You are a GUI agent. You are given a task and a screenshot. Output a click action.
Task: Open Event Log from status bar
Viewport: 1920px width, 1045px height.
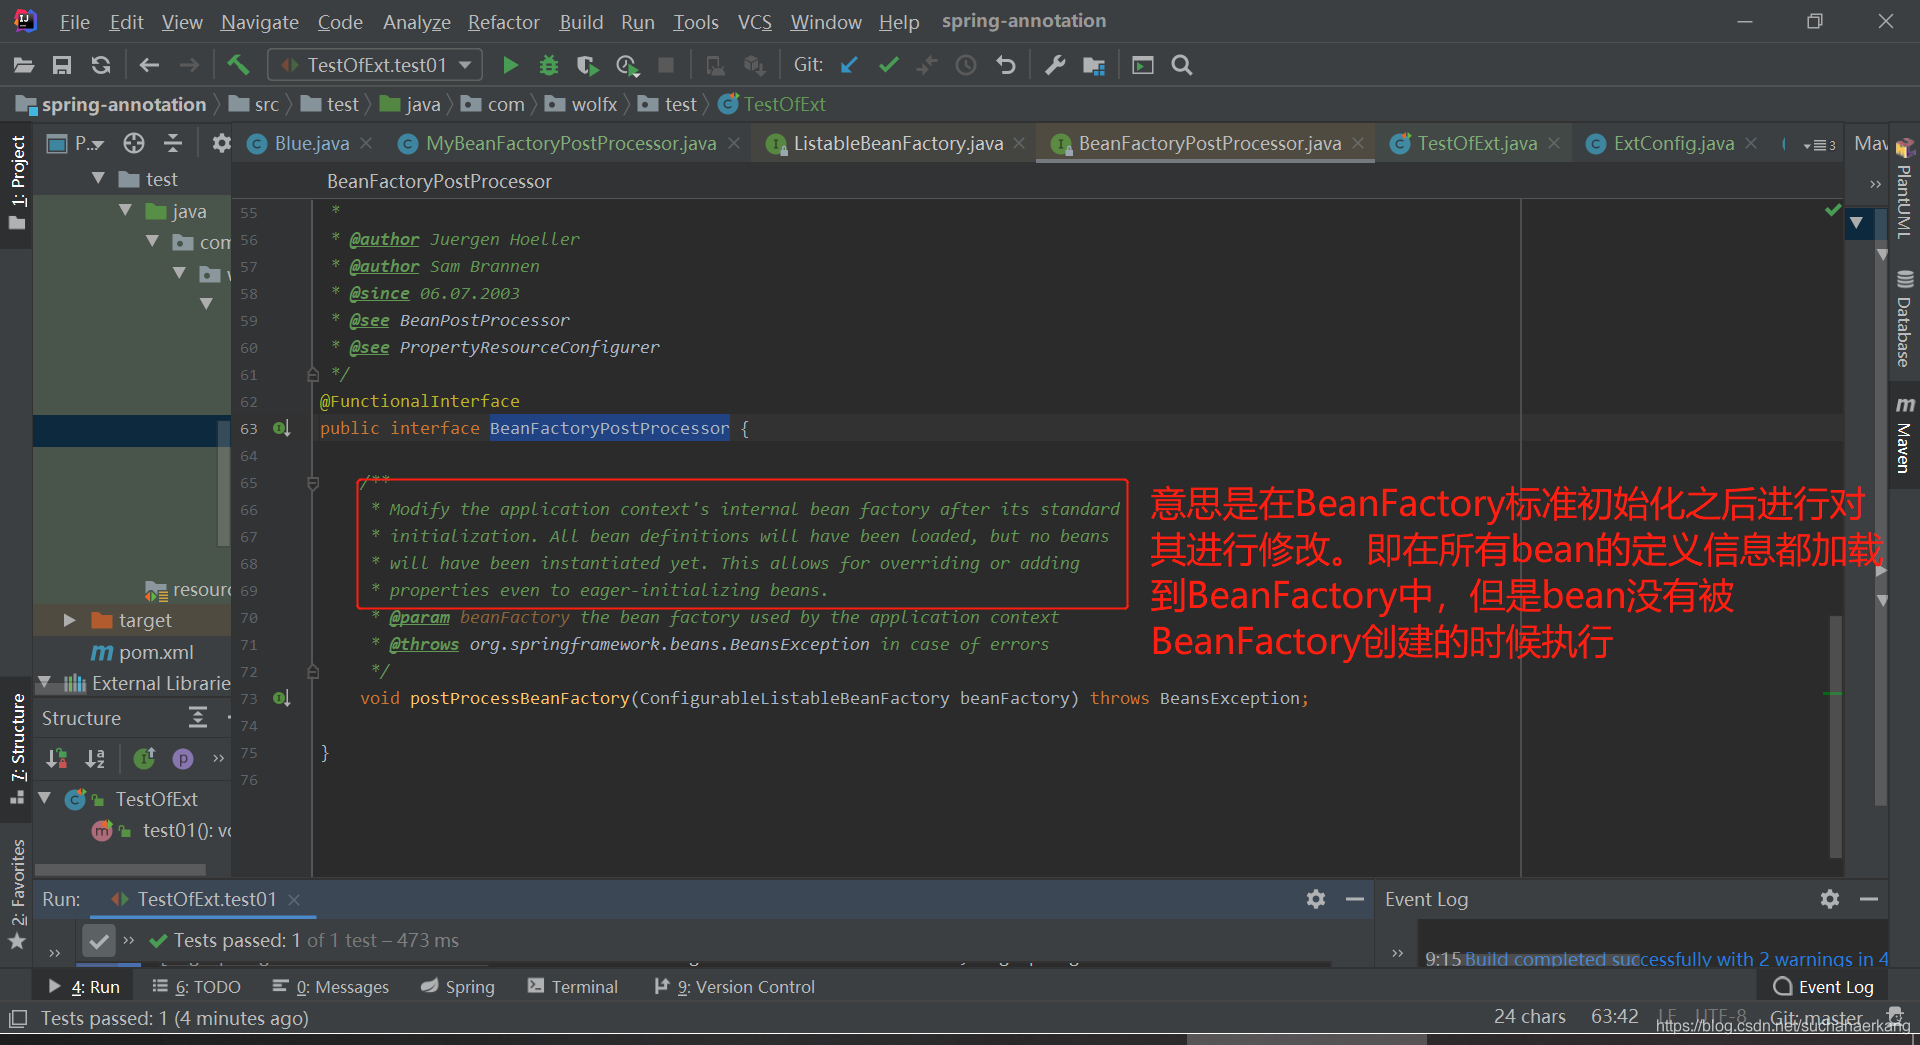[1824, 987]
